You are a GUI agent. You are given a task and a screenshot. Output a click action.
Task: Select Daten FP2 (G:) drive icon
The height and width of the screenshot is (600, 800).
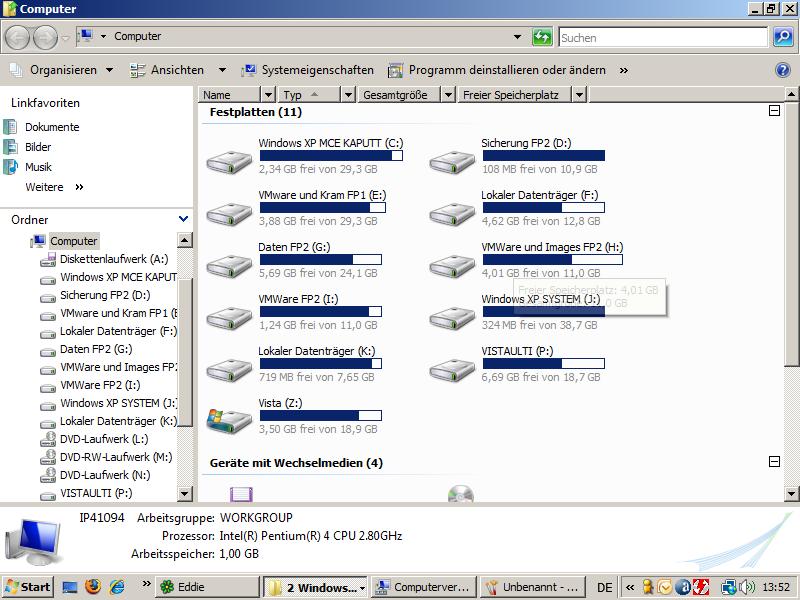229,265
